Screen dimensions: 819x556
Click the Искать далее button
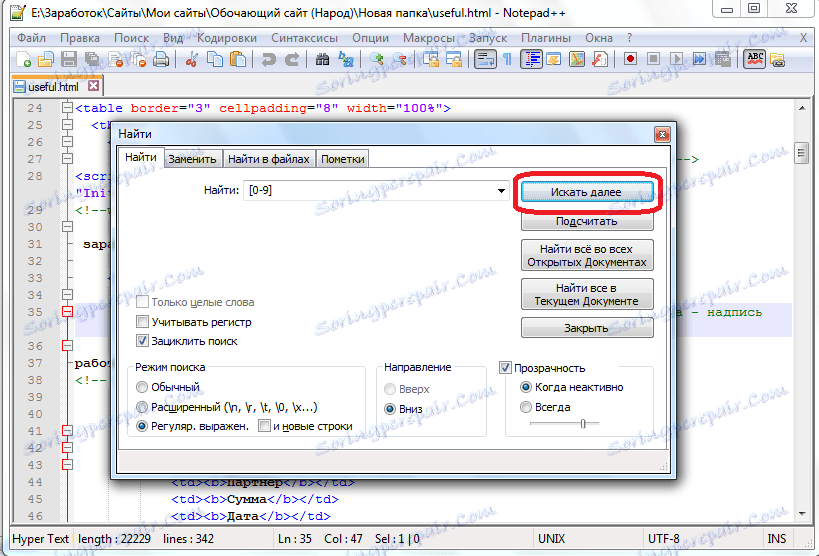[587, 192]
